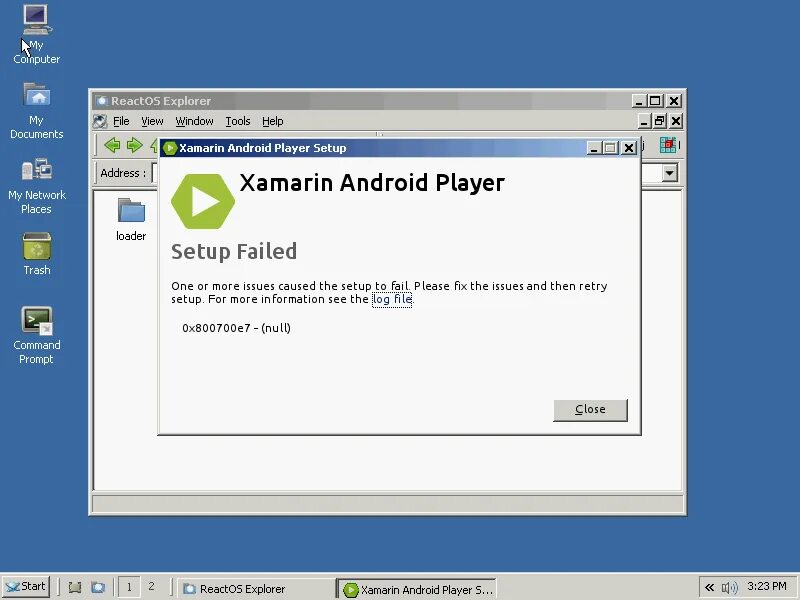This screenshot has width=800, height=600.
Task: Click the show desktop quick launch icon
Action: 75,588
